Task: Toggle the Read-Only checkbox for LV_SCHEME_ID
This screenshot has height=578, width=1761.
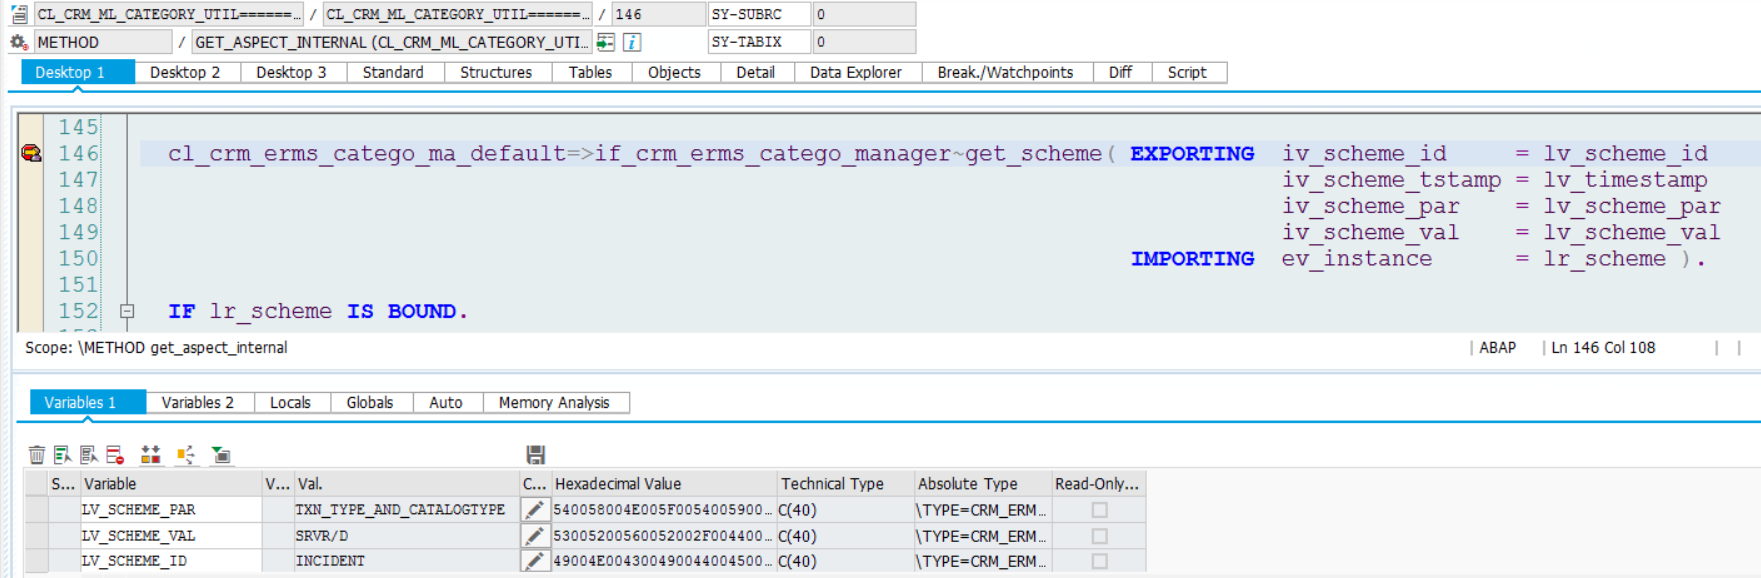Action: coord(1100,561)
